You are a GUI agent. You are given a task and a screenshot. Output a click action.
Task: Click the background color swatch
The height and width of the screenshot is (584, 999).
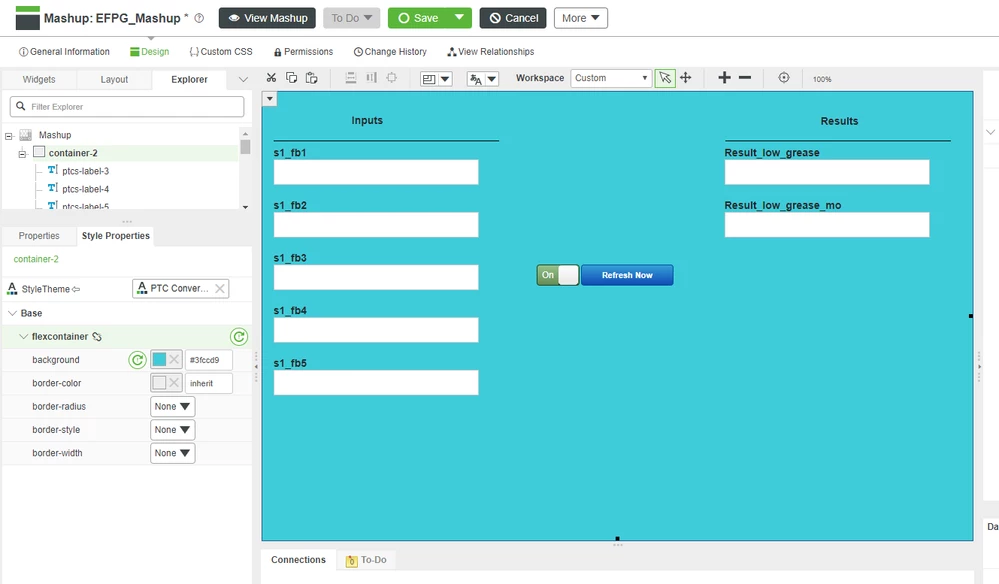pos(159,360)
